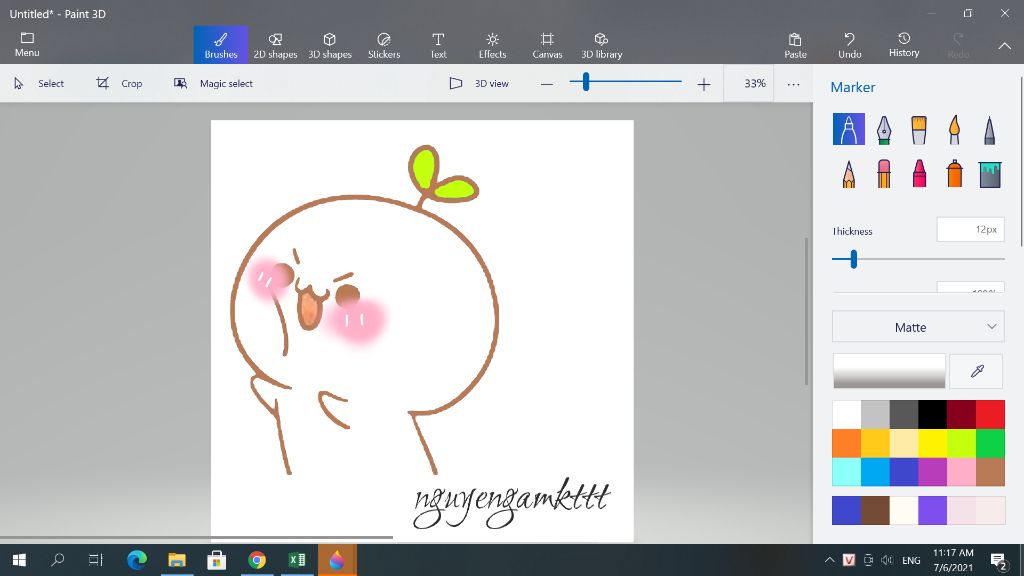This screenshot has width=1024, height=576.
Task: Open Microsoft Edge from the taskbar
Action: [x=136, y=560]
